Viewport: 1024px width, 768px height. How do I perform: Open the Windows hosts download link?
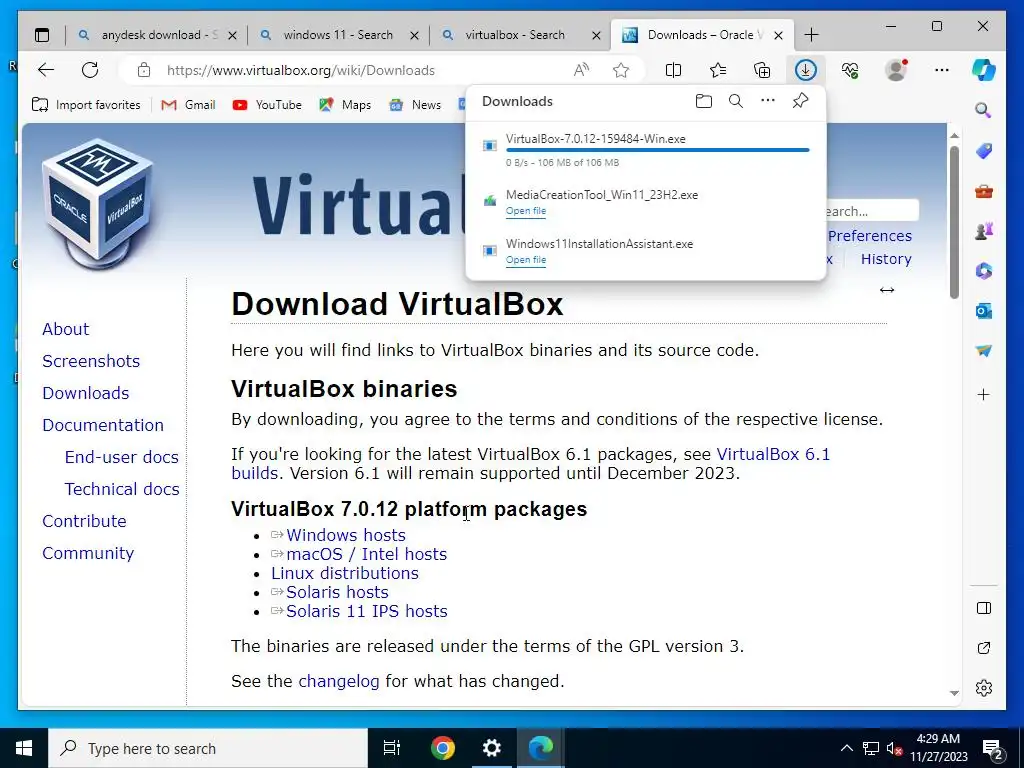(x=345, y=535)
